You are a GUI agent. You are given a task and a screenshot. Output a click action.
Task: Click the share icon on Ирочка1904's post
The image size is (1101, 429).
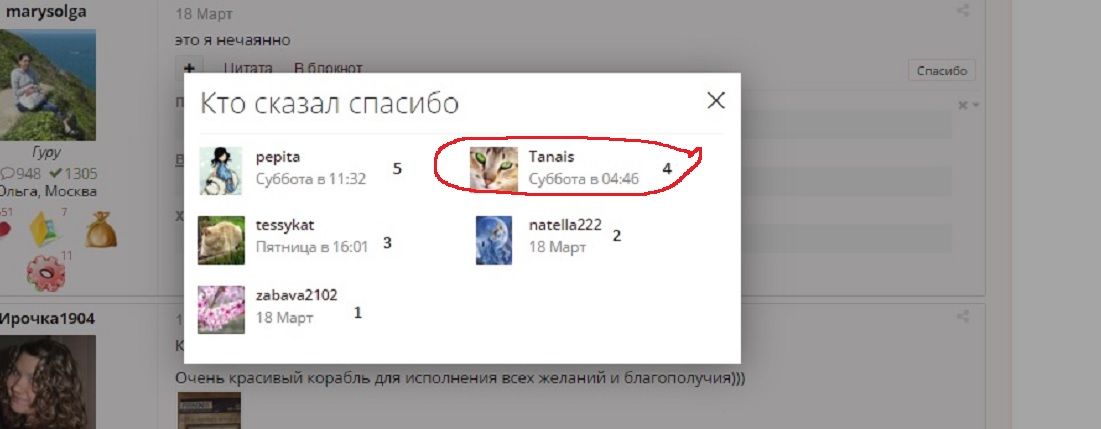(963, 317)
